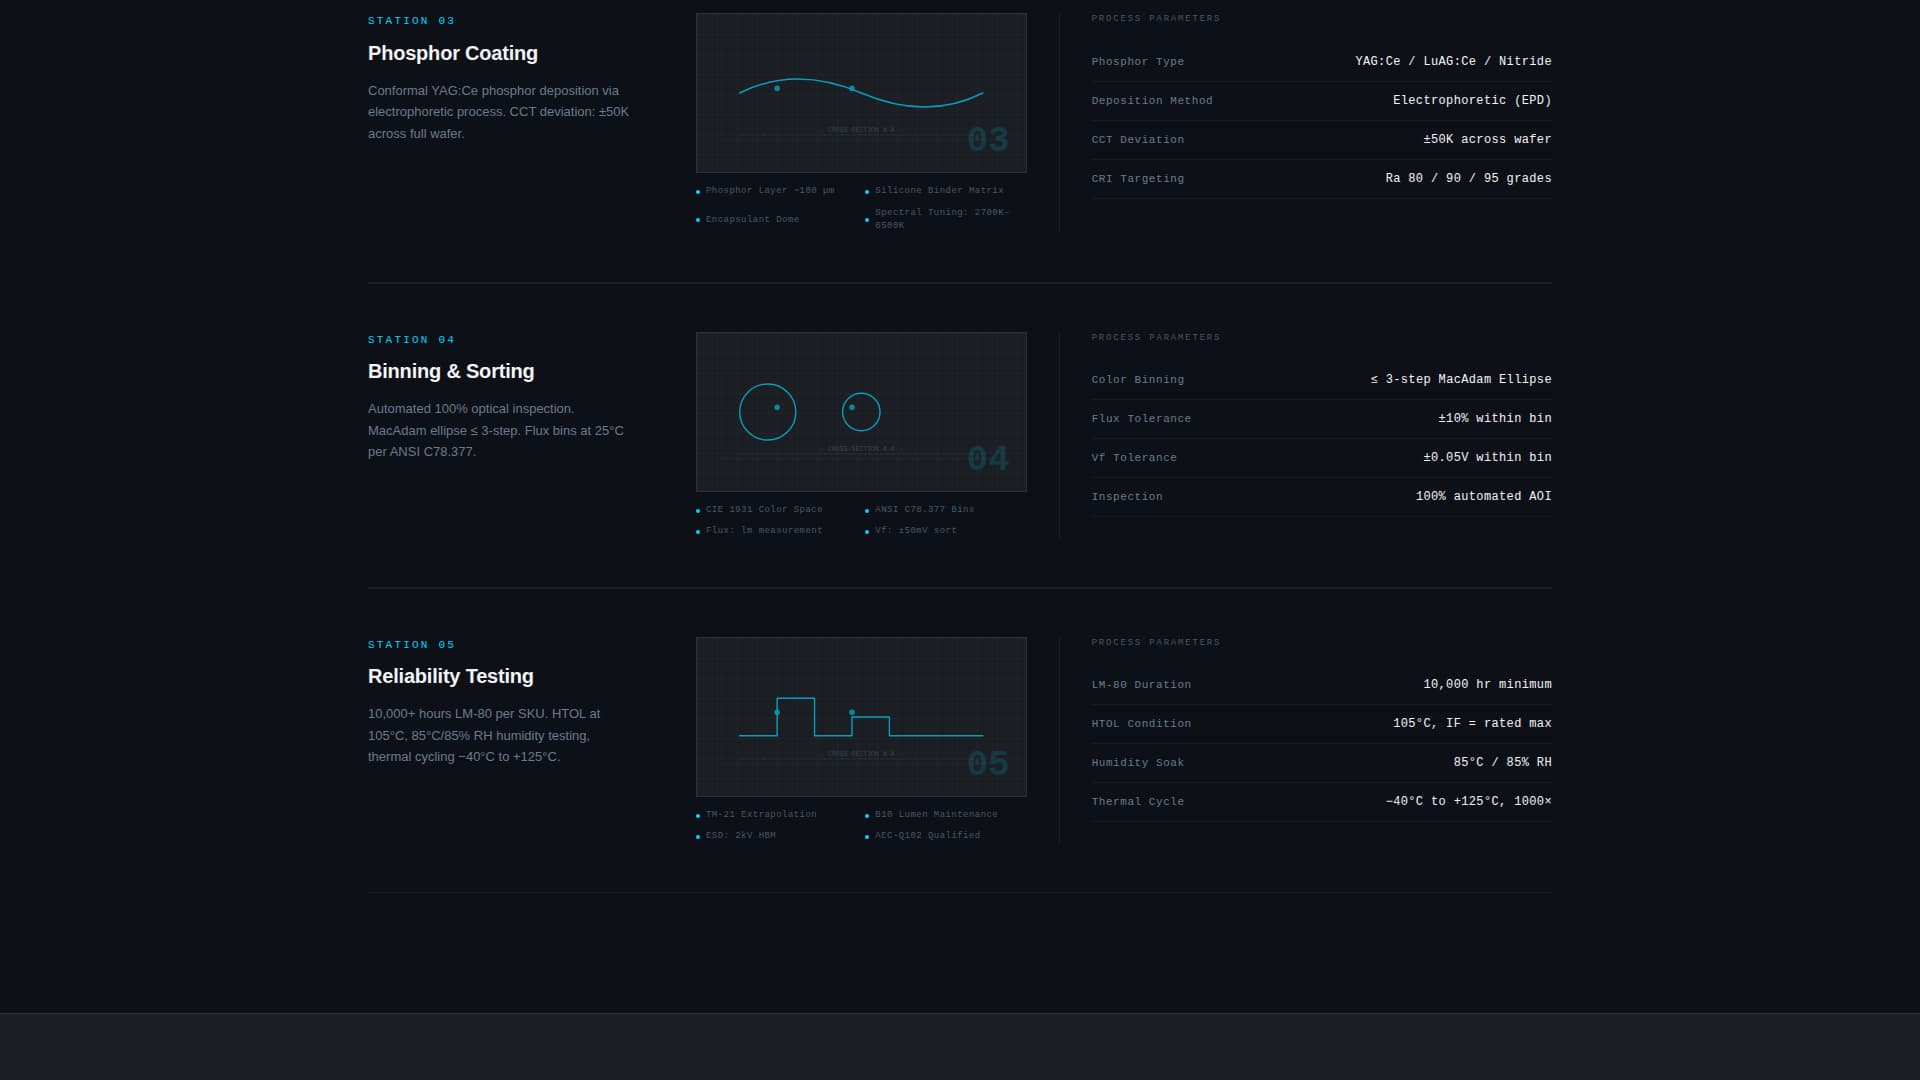Select the AEC-Q102 Qualified legend marker
The image size is (1920, 1080).
point(868,835)
